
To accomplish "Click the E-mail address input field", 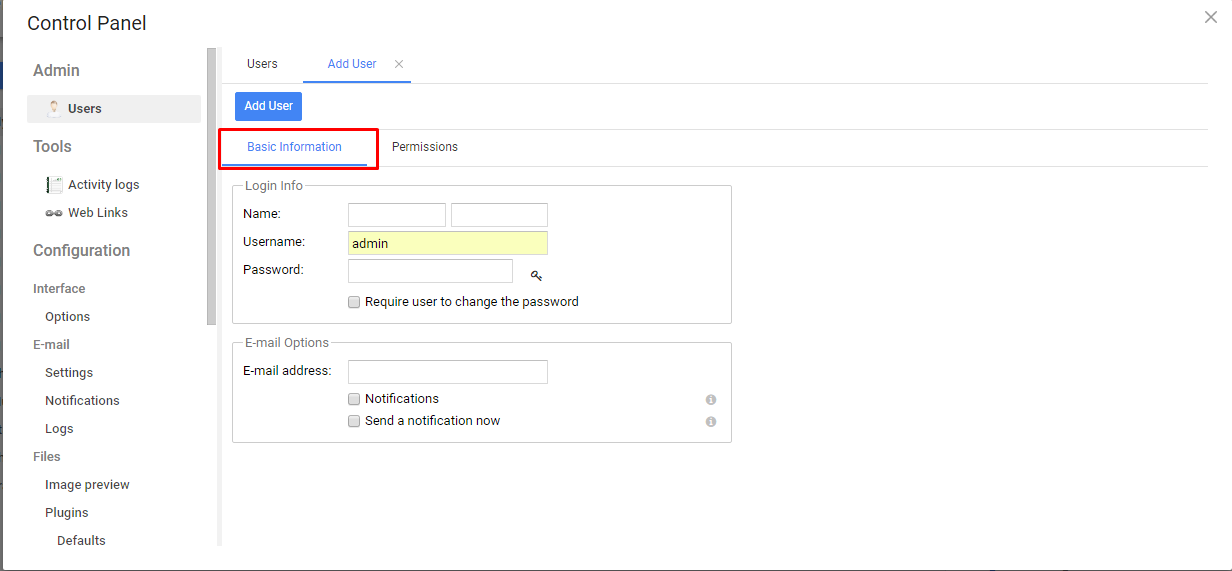I will point(448,372).
